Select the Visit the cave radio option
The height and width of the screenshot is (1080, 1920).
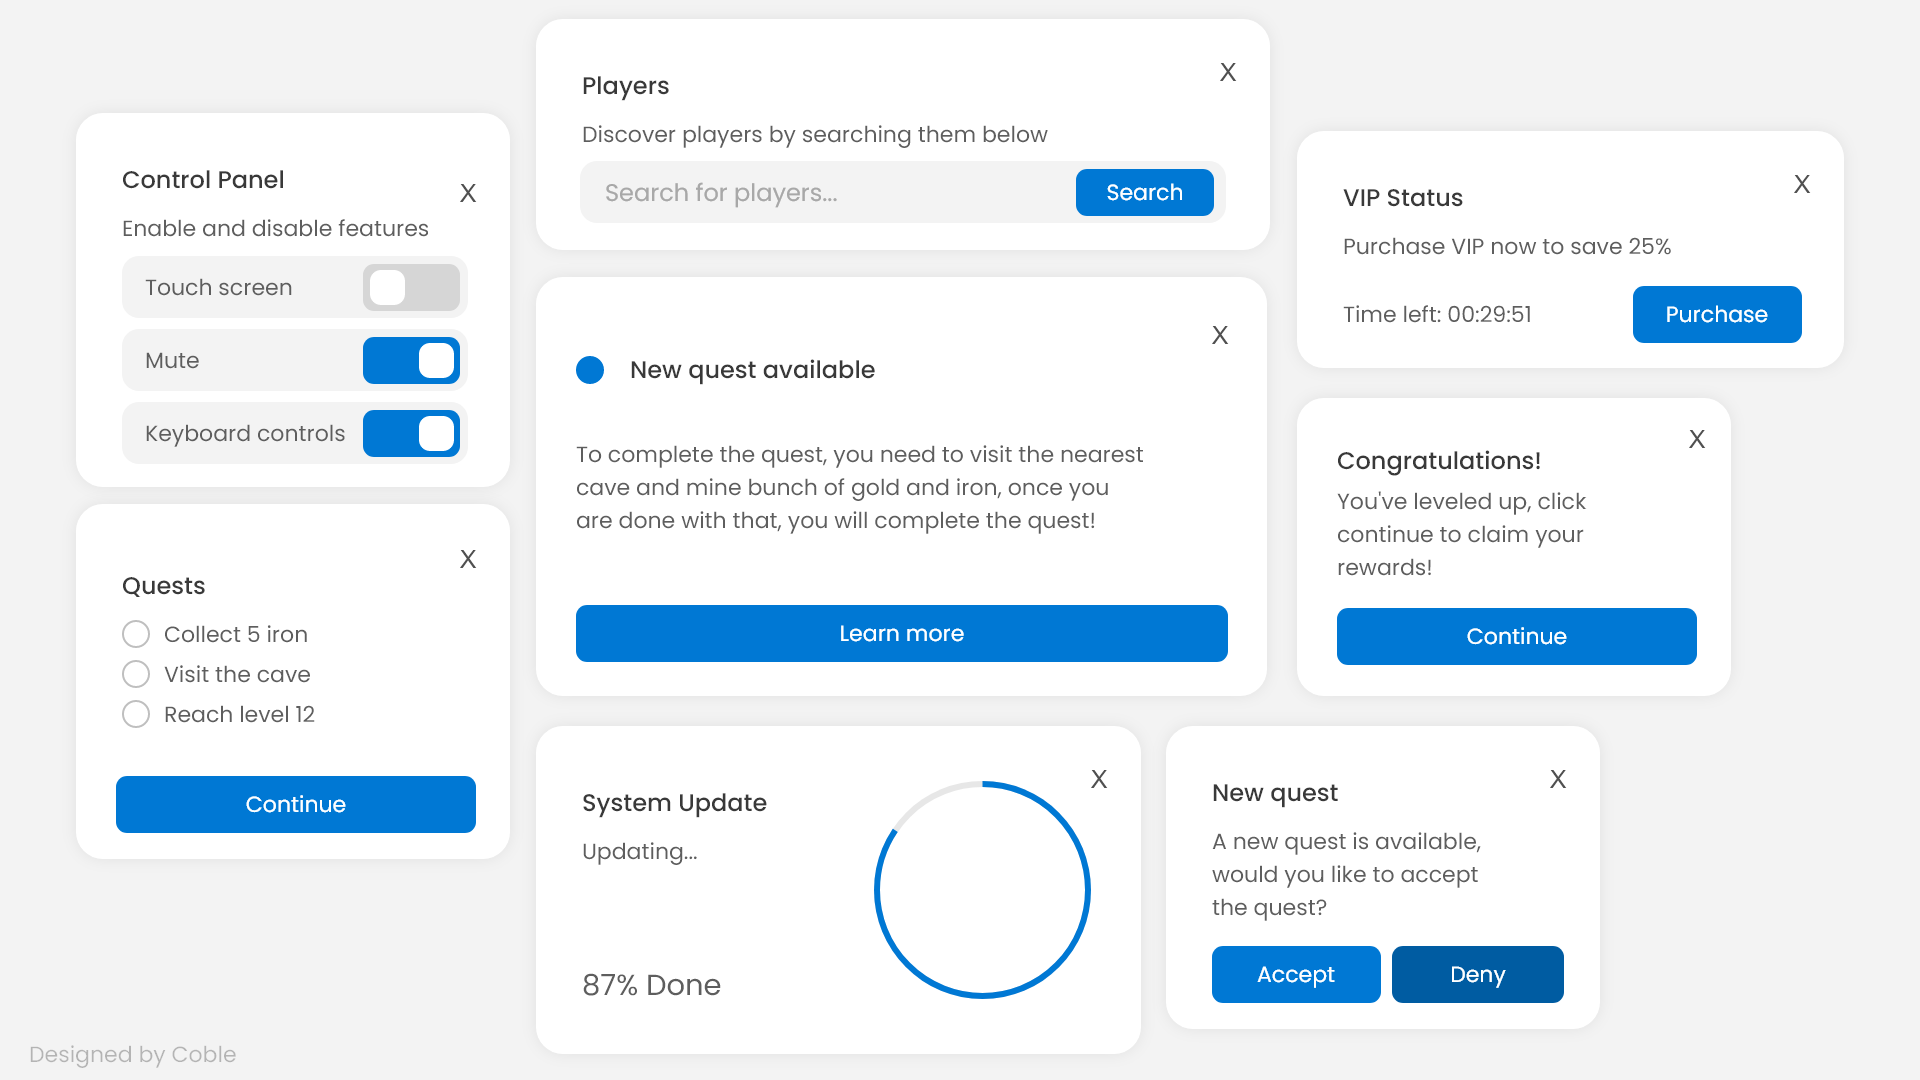click(136, 674)
